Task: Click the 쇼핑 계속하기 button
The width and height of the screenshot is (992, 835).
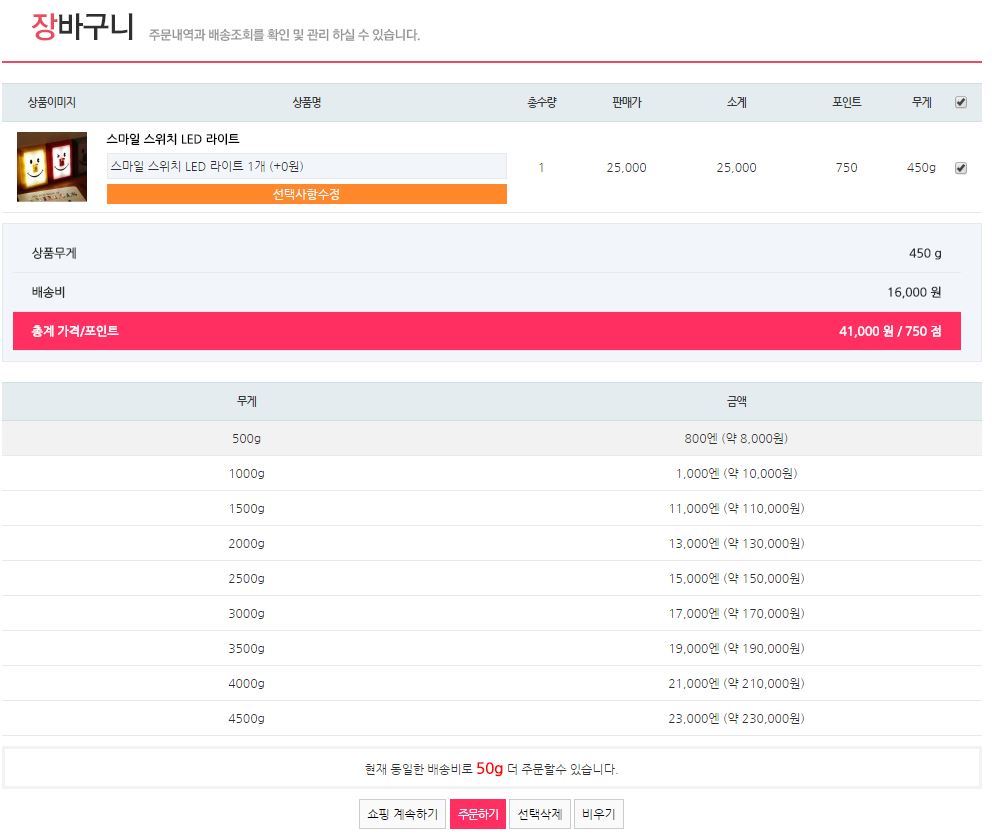Action: point(402,814)
